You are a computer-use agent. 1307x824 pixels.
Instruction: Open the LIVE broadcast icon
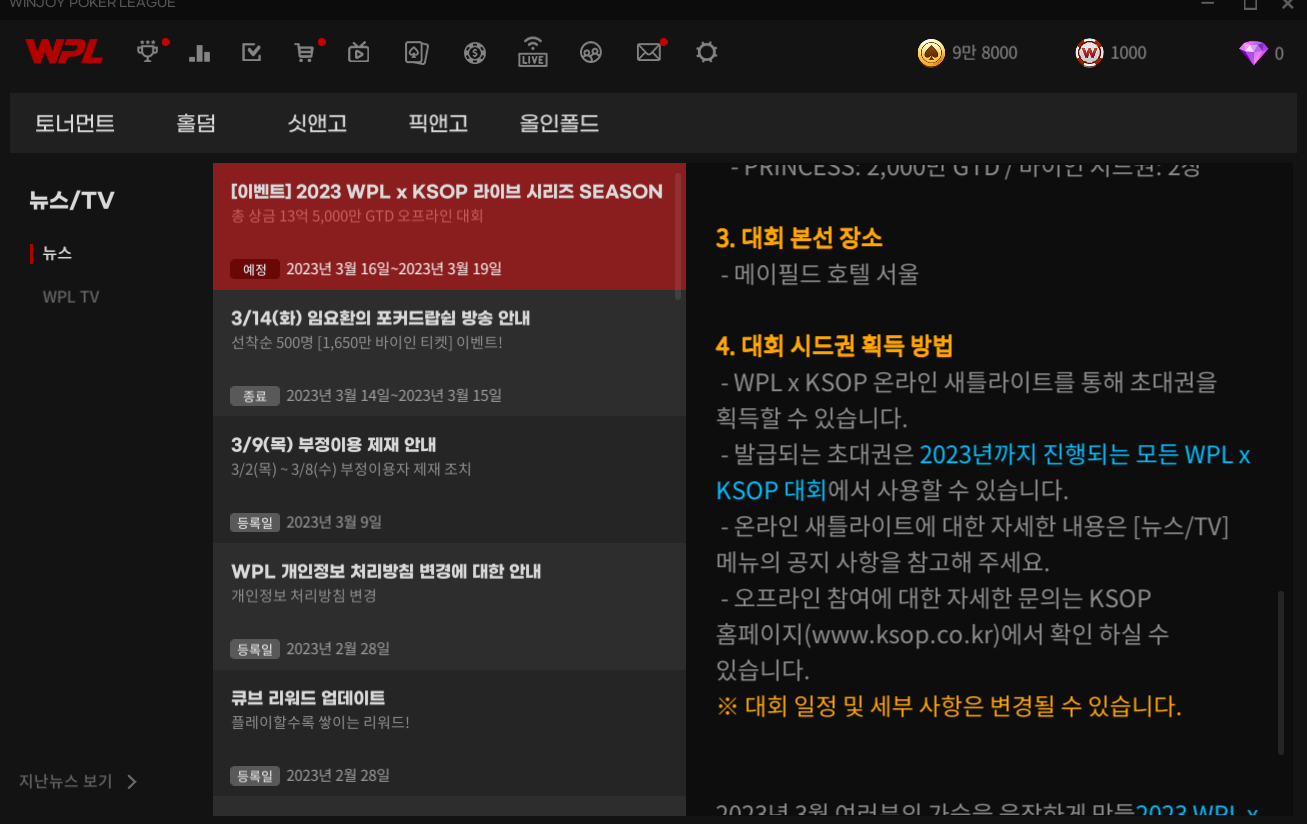532,52
